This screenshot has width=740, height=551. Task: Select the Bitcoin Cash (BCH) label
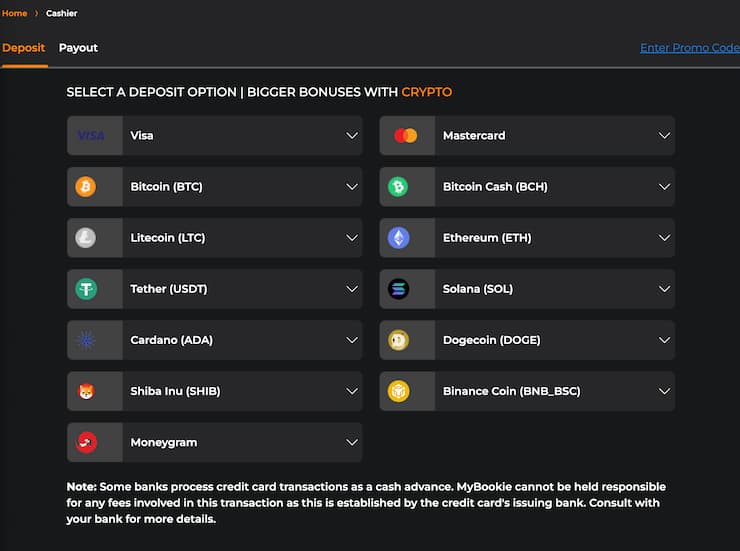[x=495, y=187]
